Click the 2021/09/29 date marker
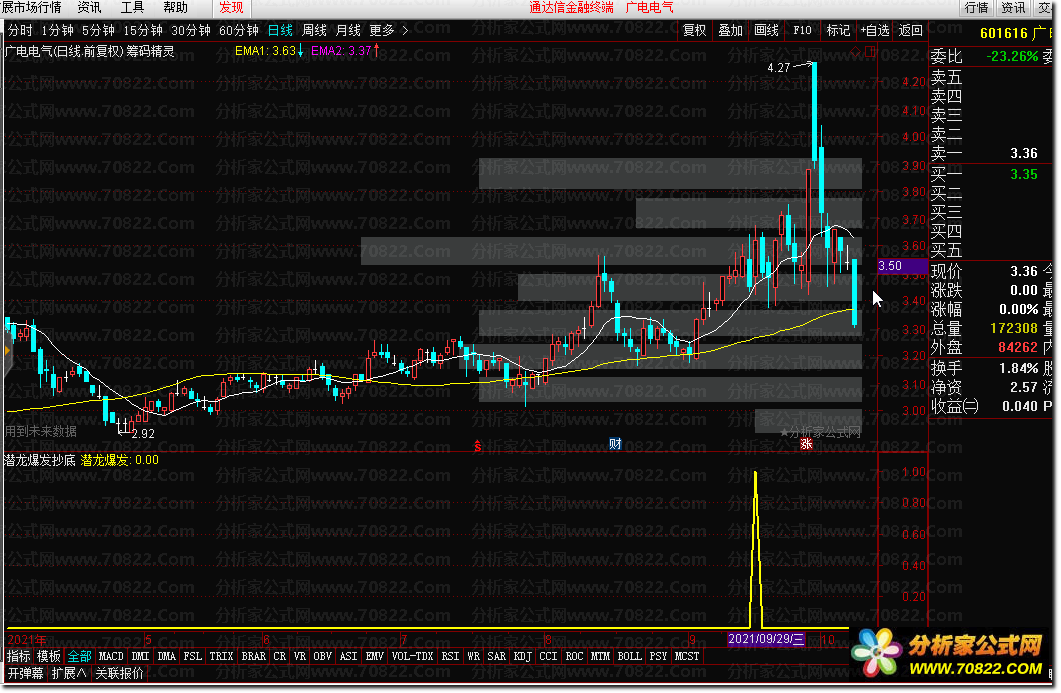Image resolution: width=1061 pixels, height=693 pixels. tap(767, 640)
